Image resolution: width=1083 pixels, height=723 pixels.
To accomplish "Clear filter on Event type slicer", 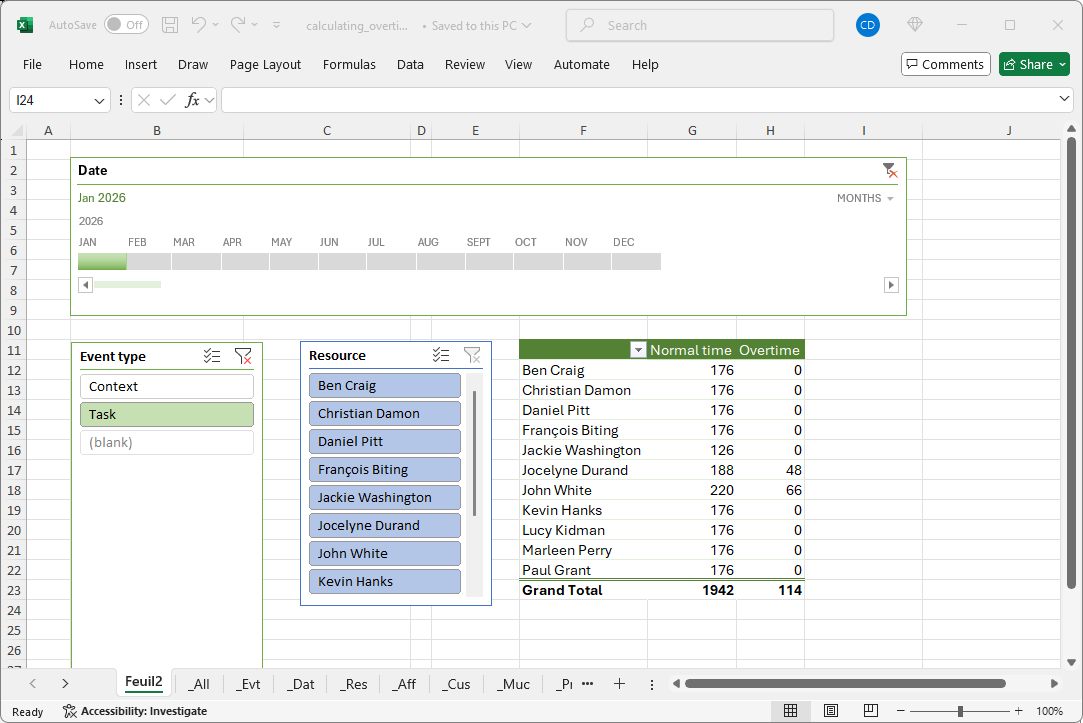I will pos(243,356).
